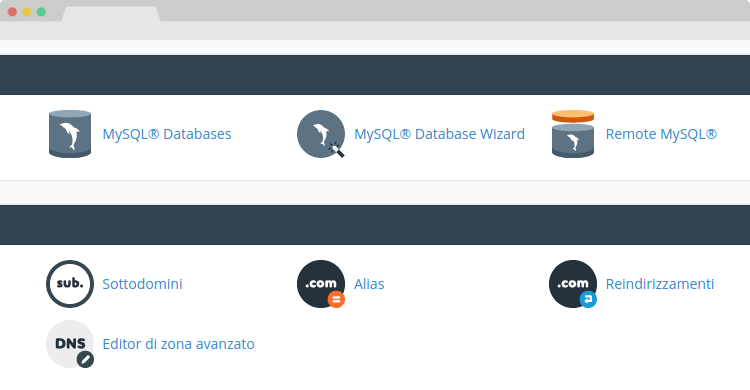The height and width of the screenshot is (390, 750).
Task: Open the Sottodomini link
Action: 143,284
